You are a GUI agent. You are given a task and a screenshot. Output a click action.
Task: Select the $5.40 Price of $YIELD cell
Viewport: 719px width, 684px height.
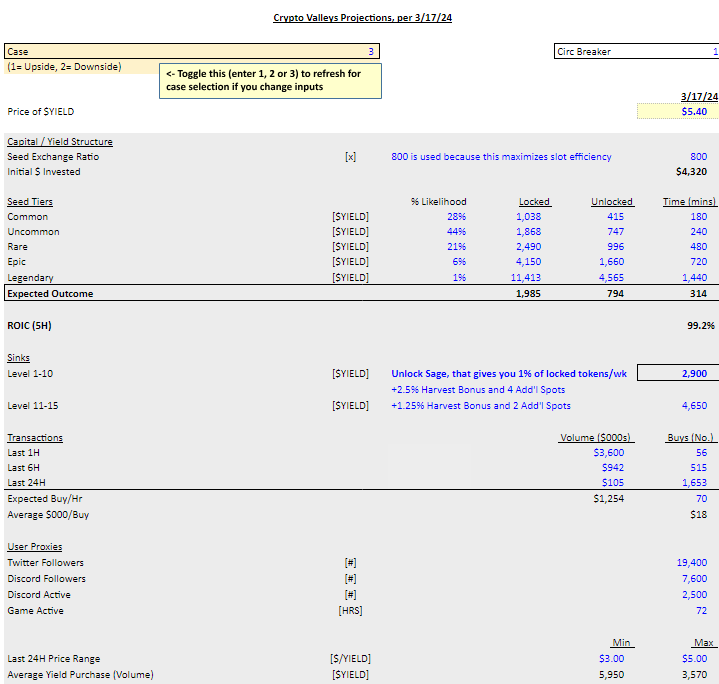[x=678, y=111]
